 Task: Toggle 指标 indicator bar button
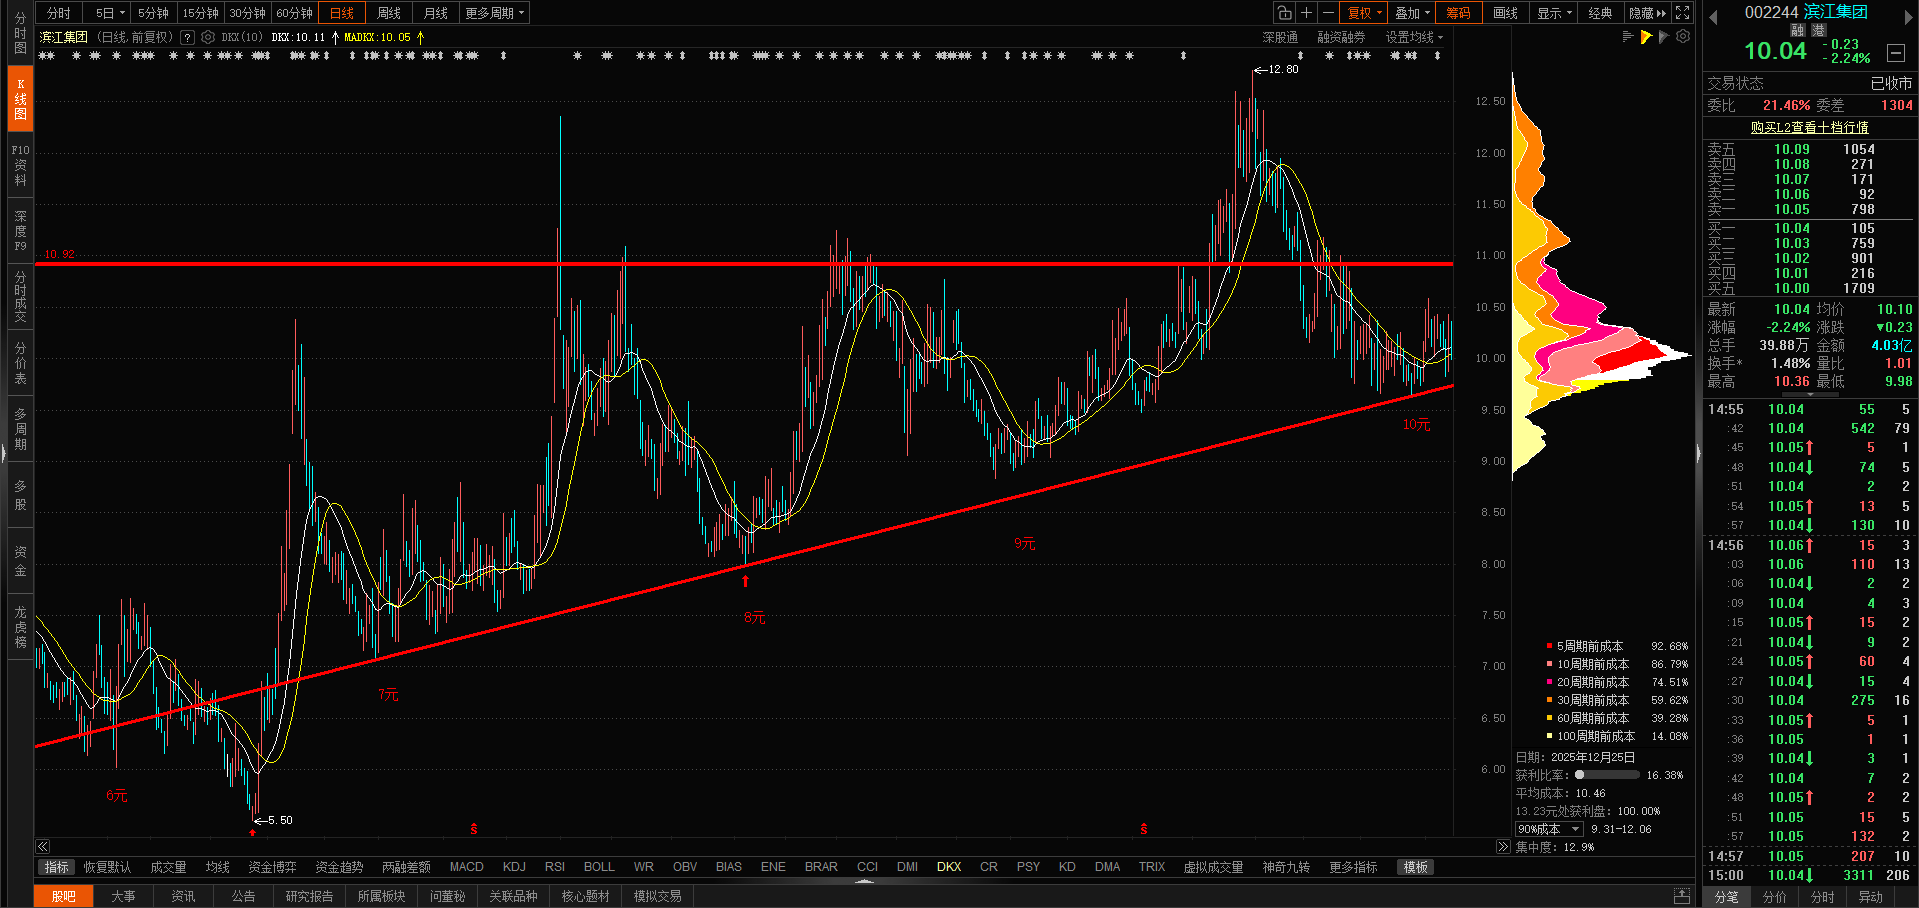[57, 867]
